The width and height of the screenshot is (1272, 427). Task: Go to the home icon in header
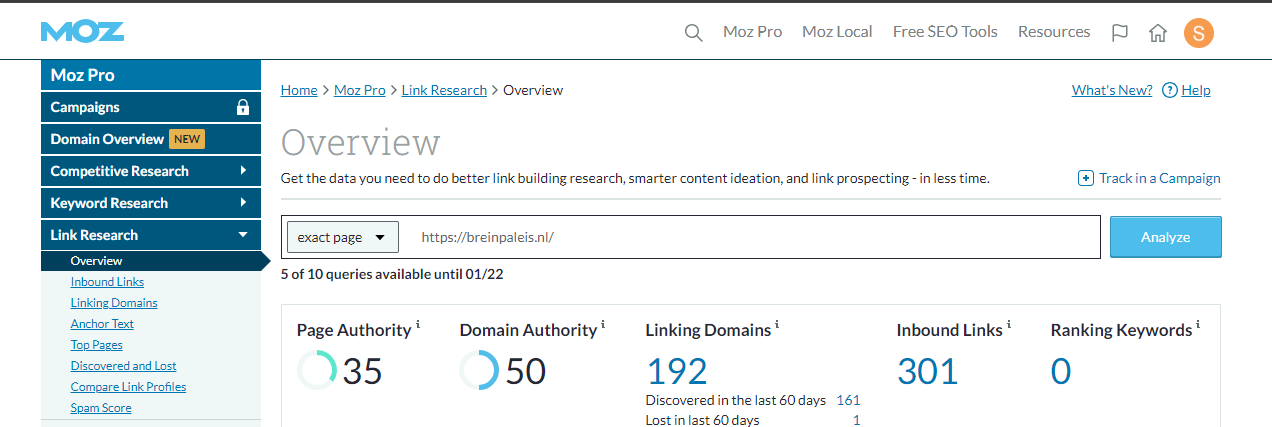1158,32
